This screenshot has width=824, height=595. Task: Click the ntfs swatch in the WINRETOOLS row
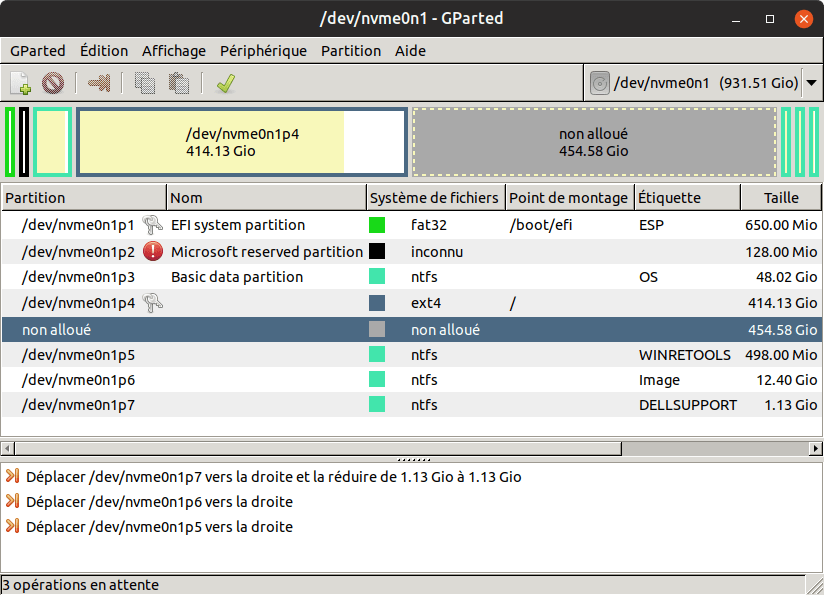coord(377,354)
